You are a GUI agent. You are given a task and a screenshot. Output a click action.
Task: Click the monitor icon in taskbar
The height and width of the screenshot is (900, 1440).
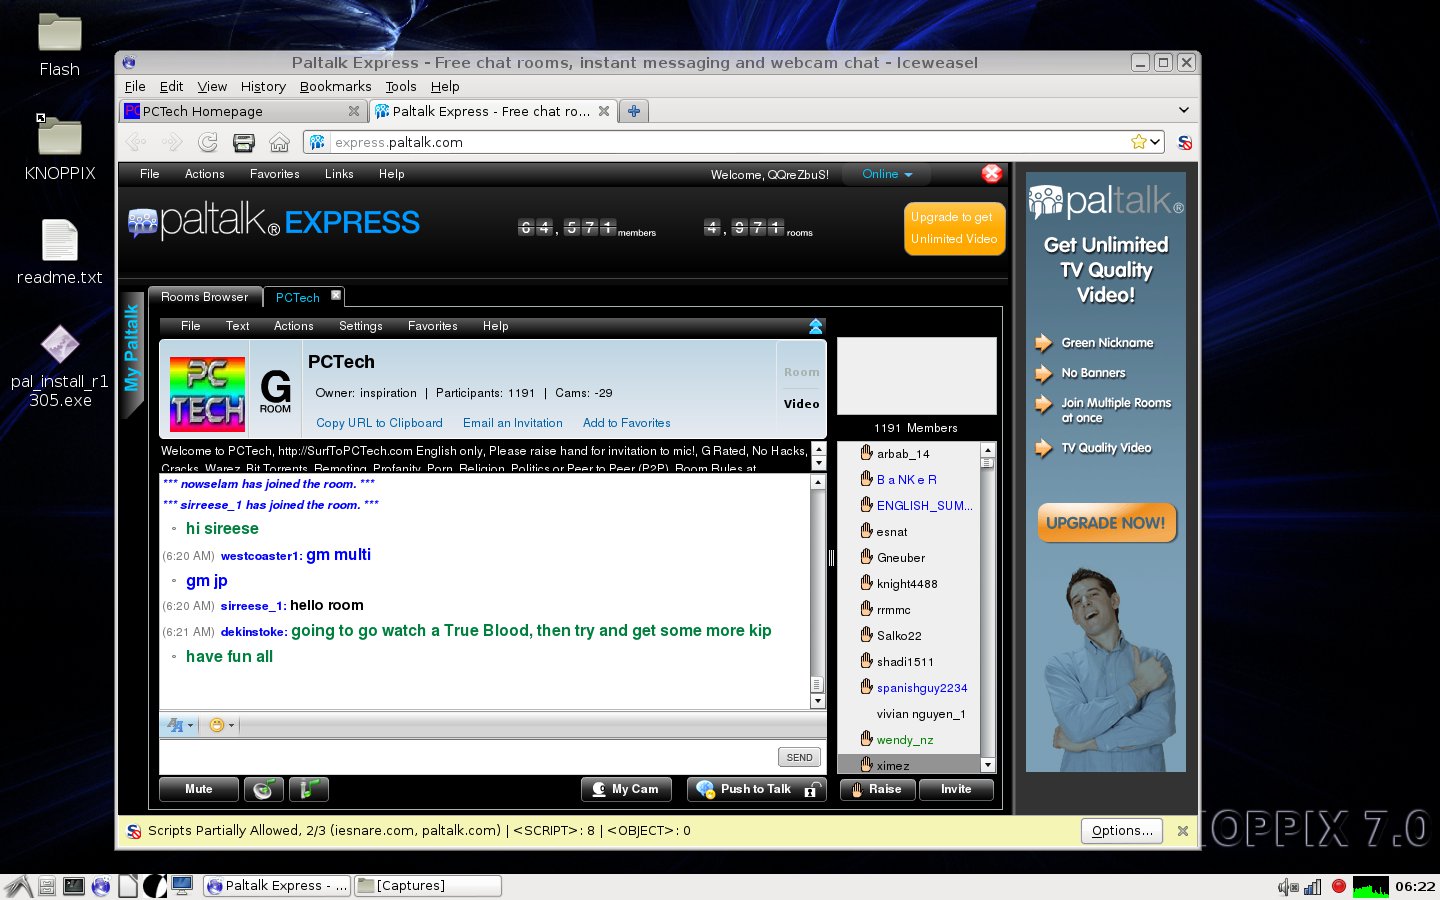(x=182, y=886)
